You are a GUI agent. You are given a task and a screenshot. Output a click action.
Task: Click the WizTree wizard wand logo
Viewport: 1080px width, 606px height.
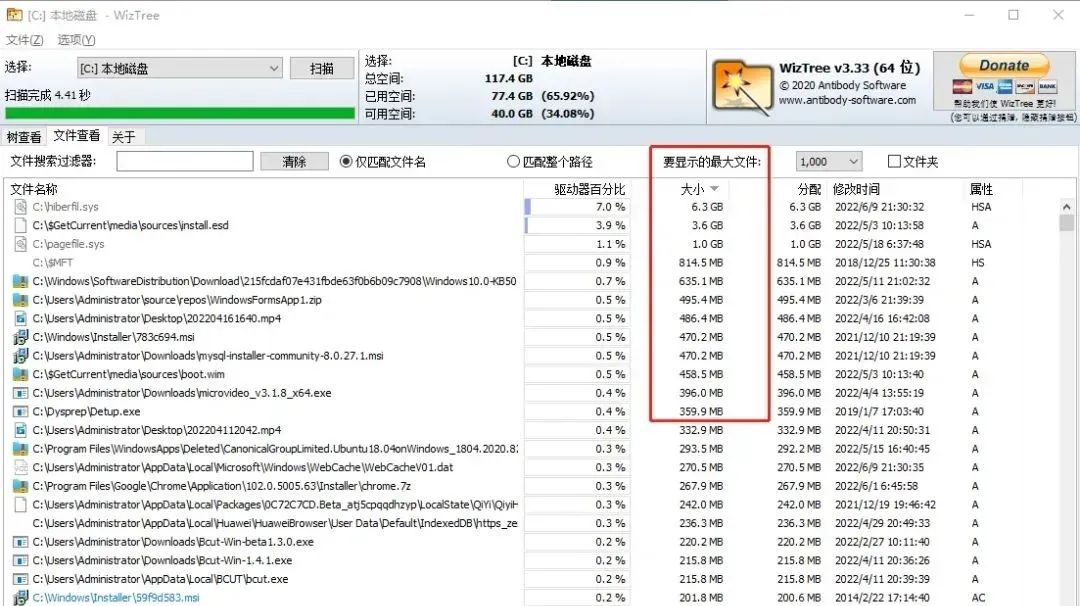(x=742, y=87)
